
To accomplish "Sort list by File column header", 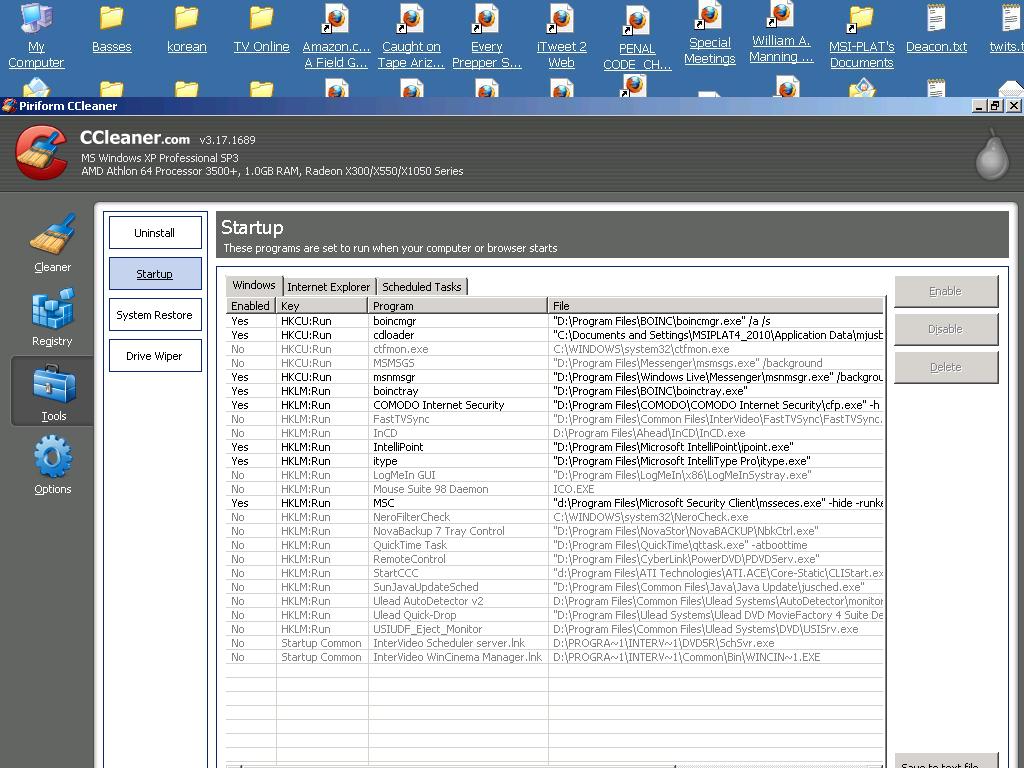I will 716,306.
